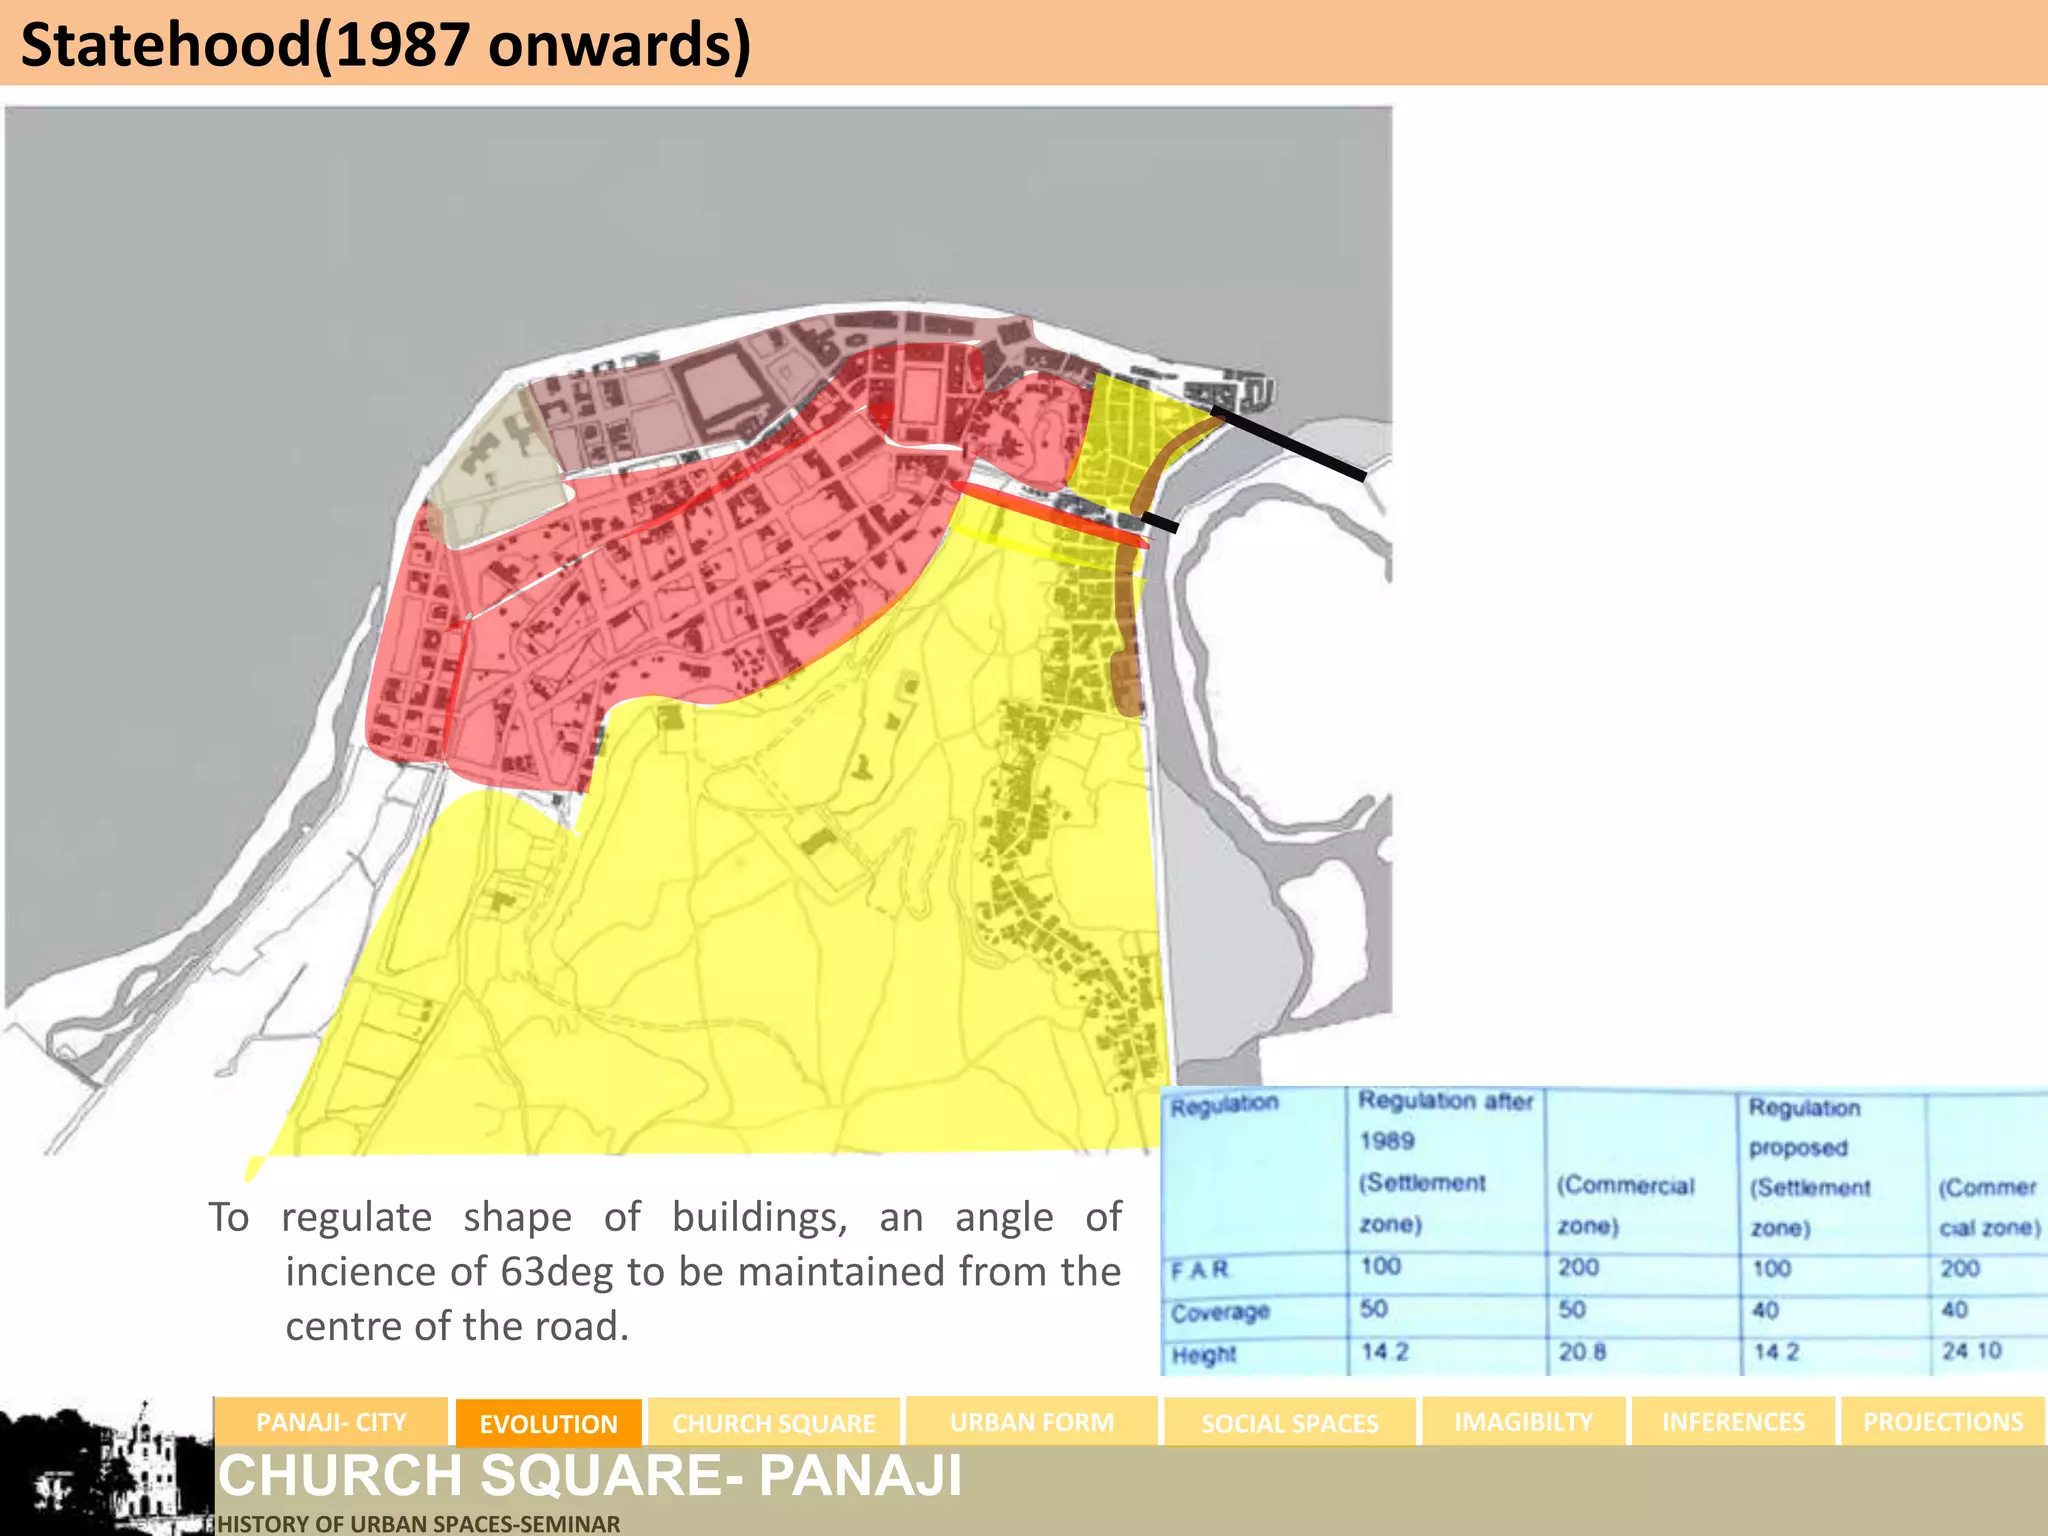Open the PANAJI- CITY tab
This screenshot has width=2048, height=1536.
(331, 1421)
